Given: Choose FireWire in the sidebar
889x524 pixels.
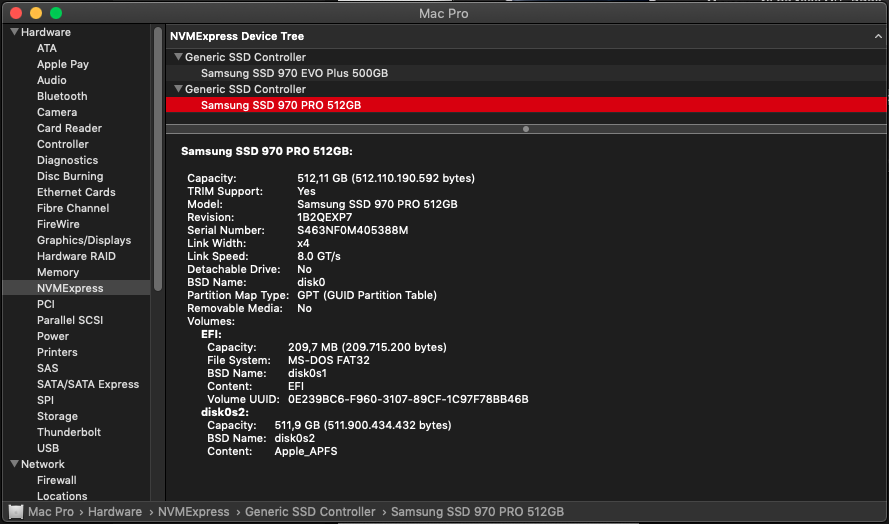Looking at the screenshot, I should click(58, 224).
